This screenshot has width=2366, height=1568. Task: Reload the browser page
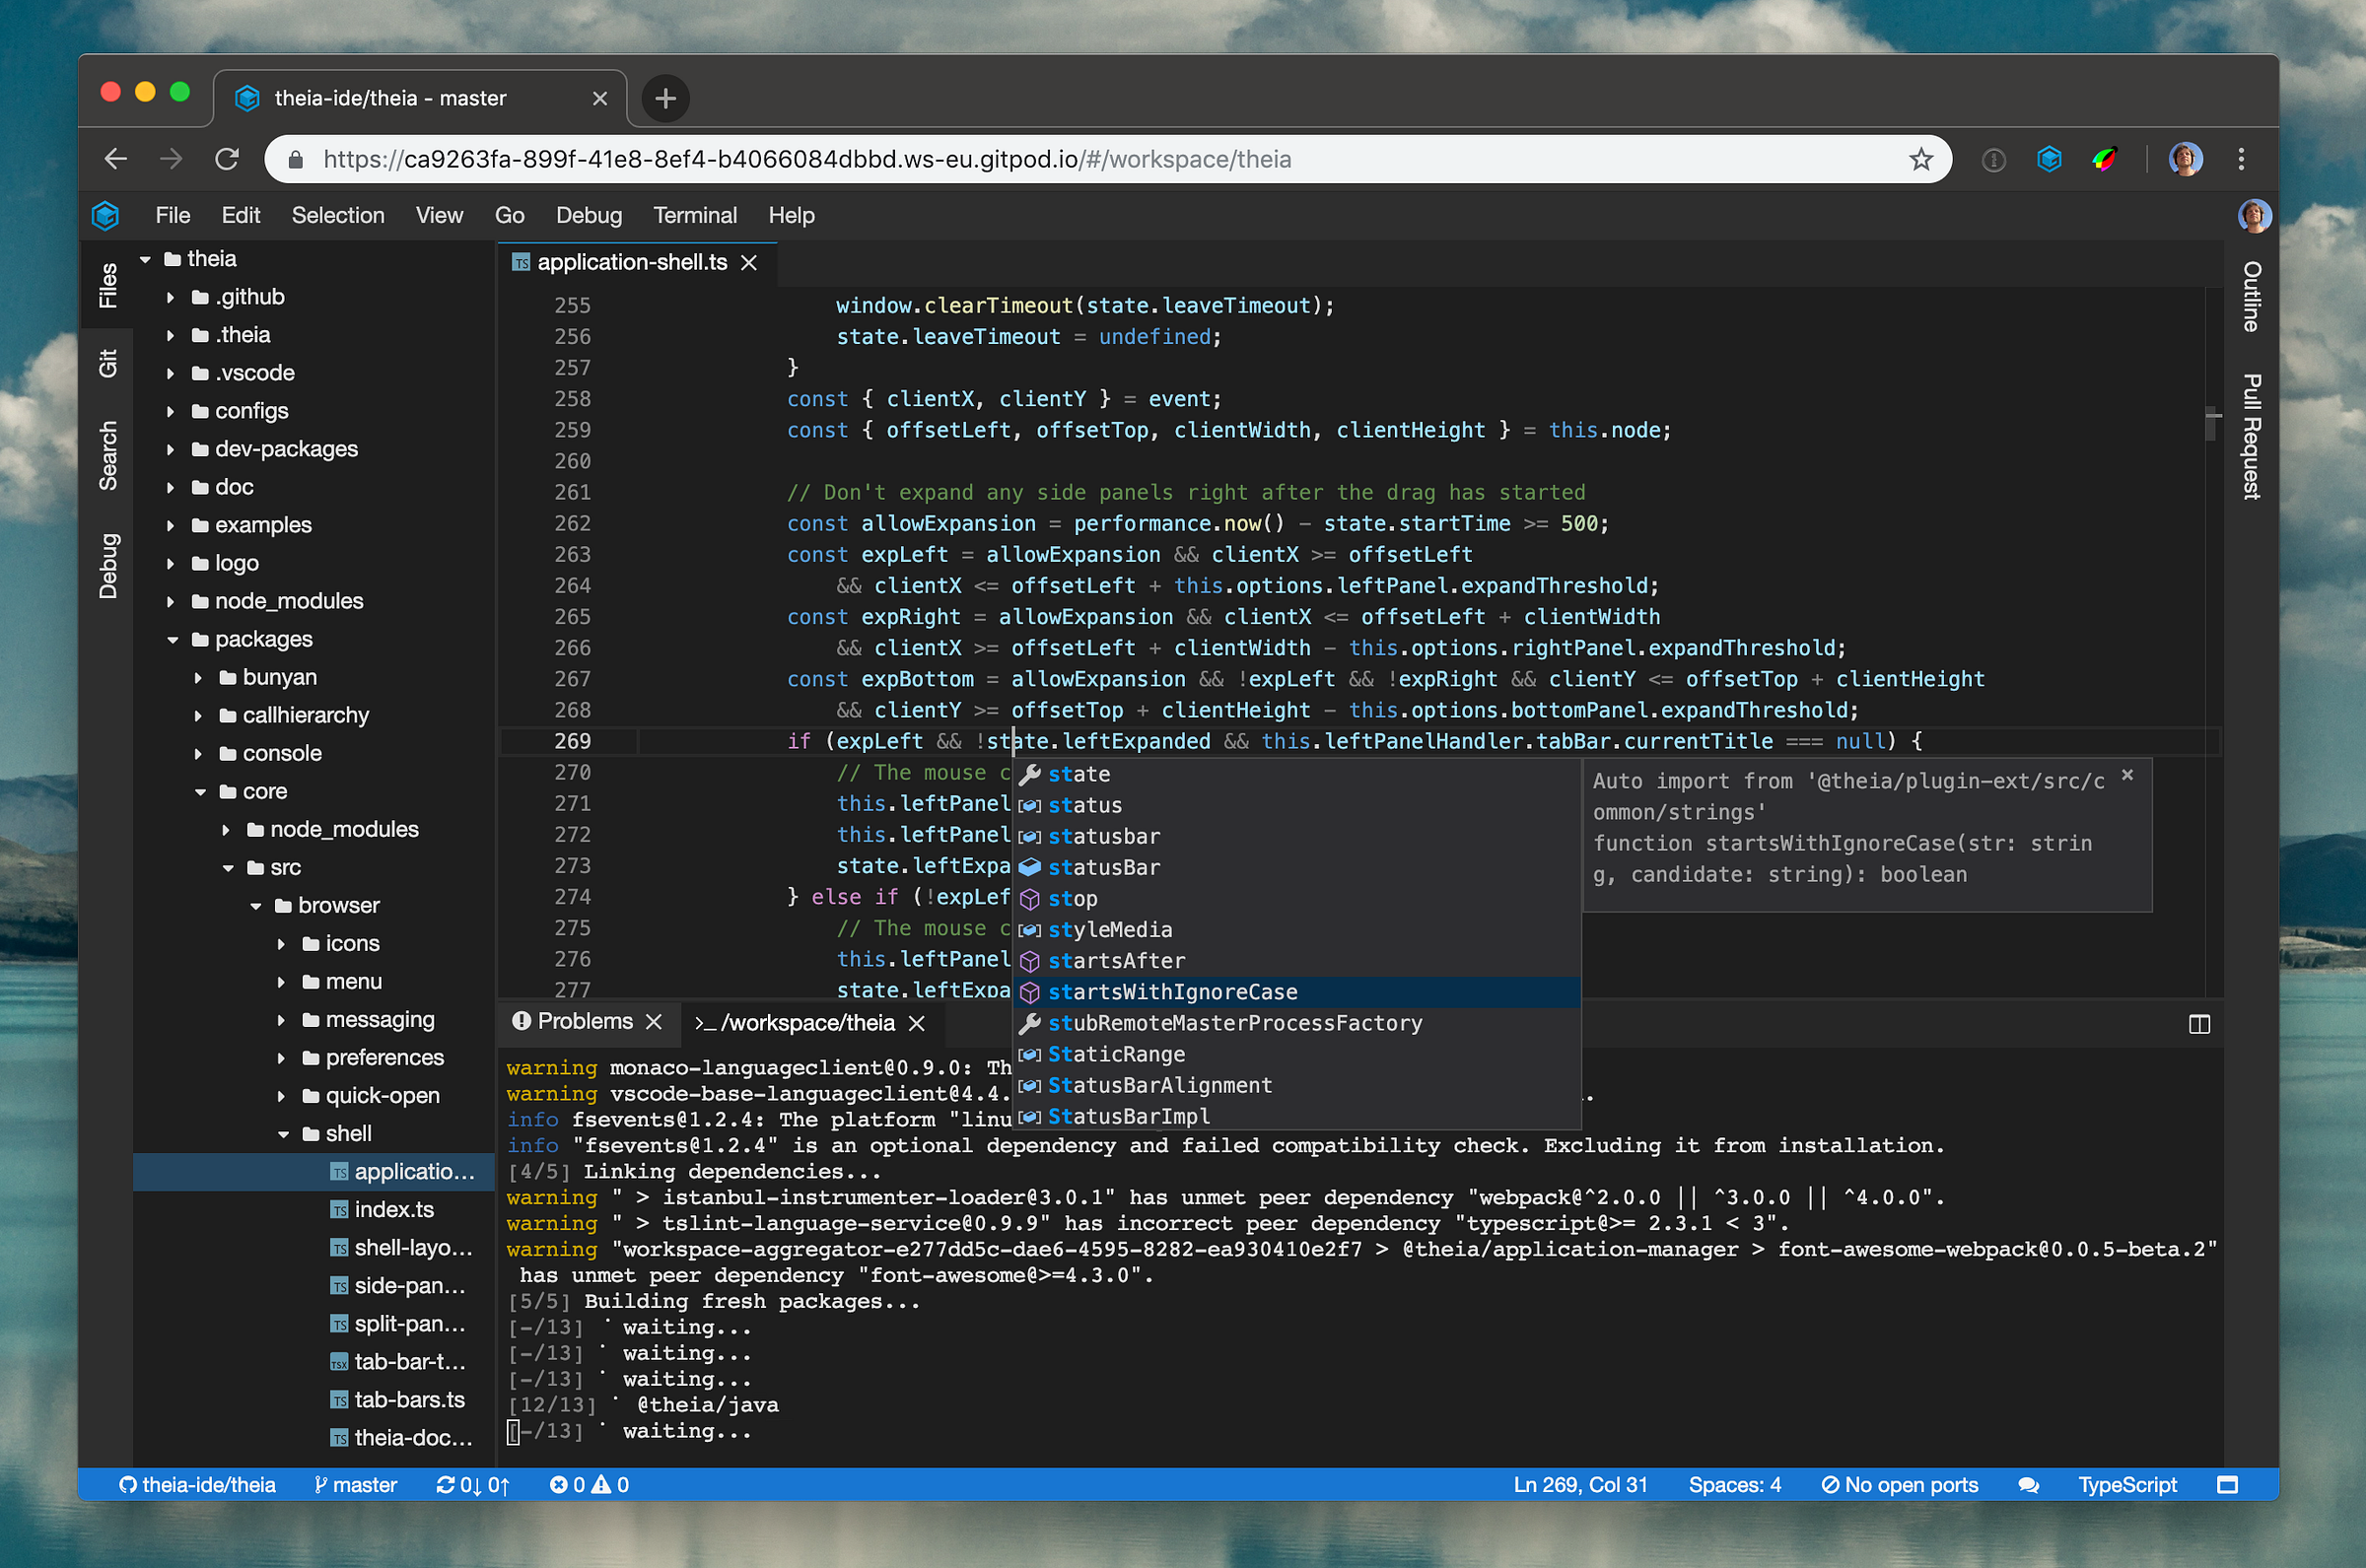(228, 159)
